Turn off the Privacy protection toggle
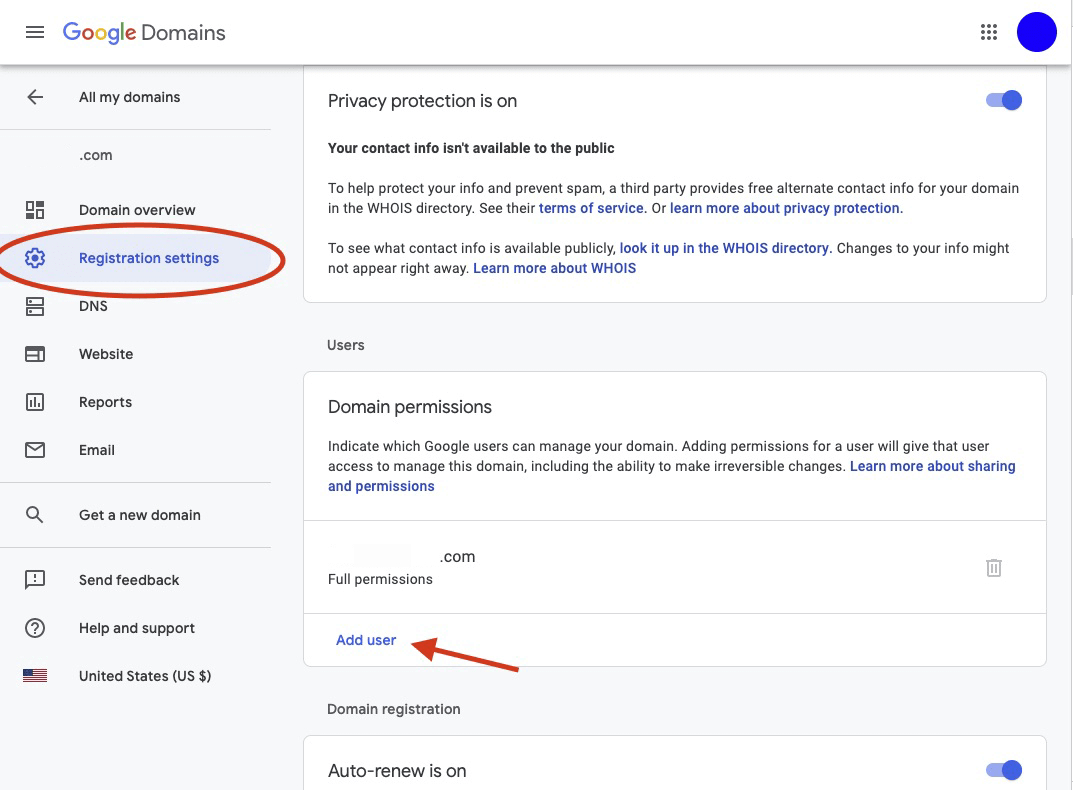This screenshot has width=1073, height=790. tap(1004, 100)
